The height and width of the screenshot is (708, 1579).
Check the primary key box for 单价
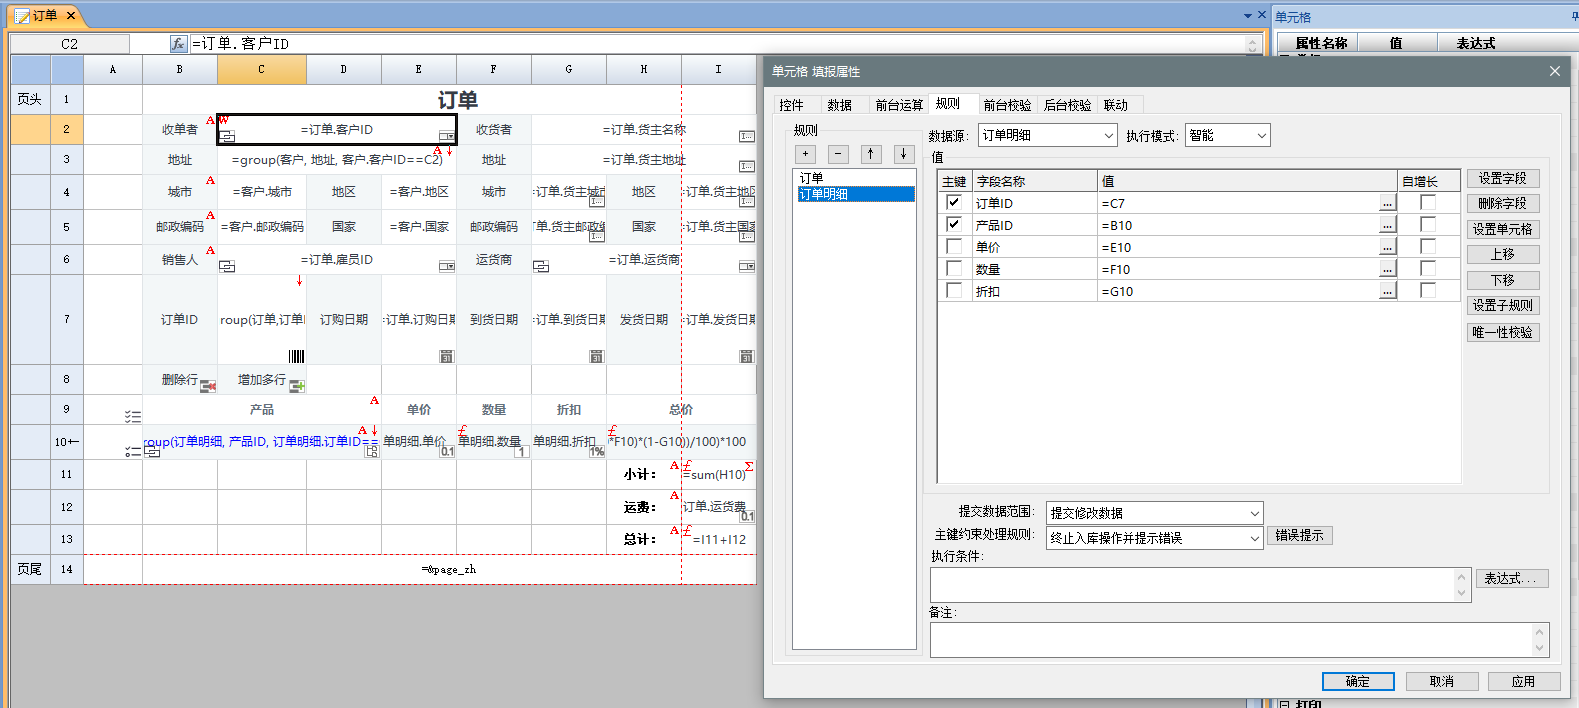(954, 246)
